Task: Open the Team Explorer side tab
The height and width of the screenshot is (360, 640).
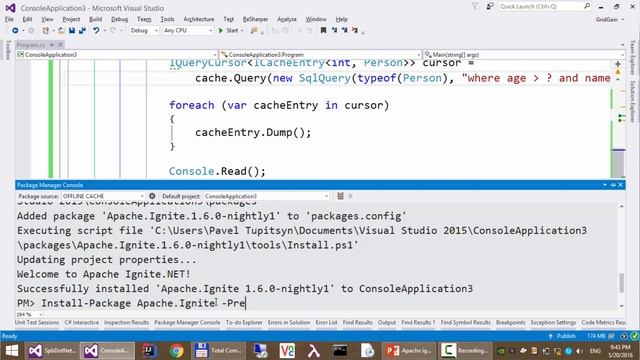Action: pos(632,57)
